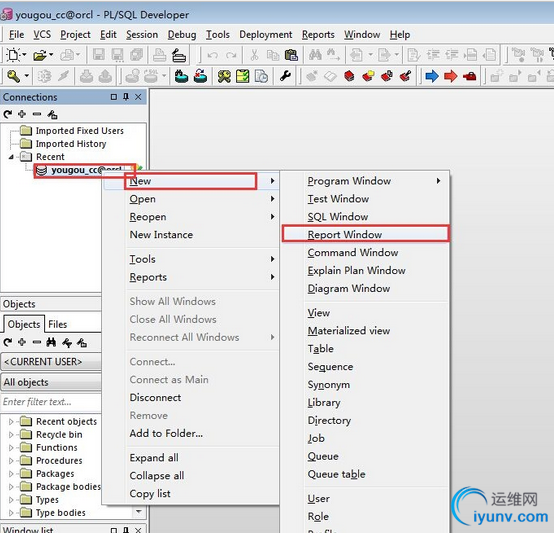Click the Preferences wrench icon
Image resolution: width=554 pixels, height=533 pixels.
pos(285,76)
